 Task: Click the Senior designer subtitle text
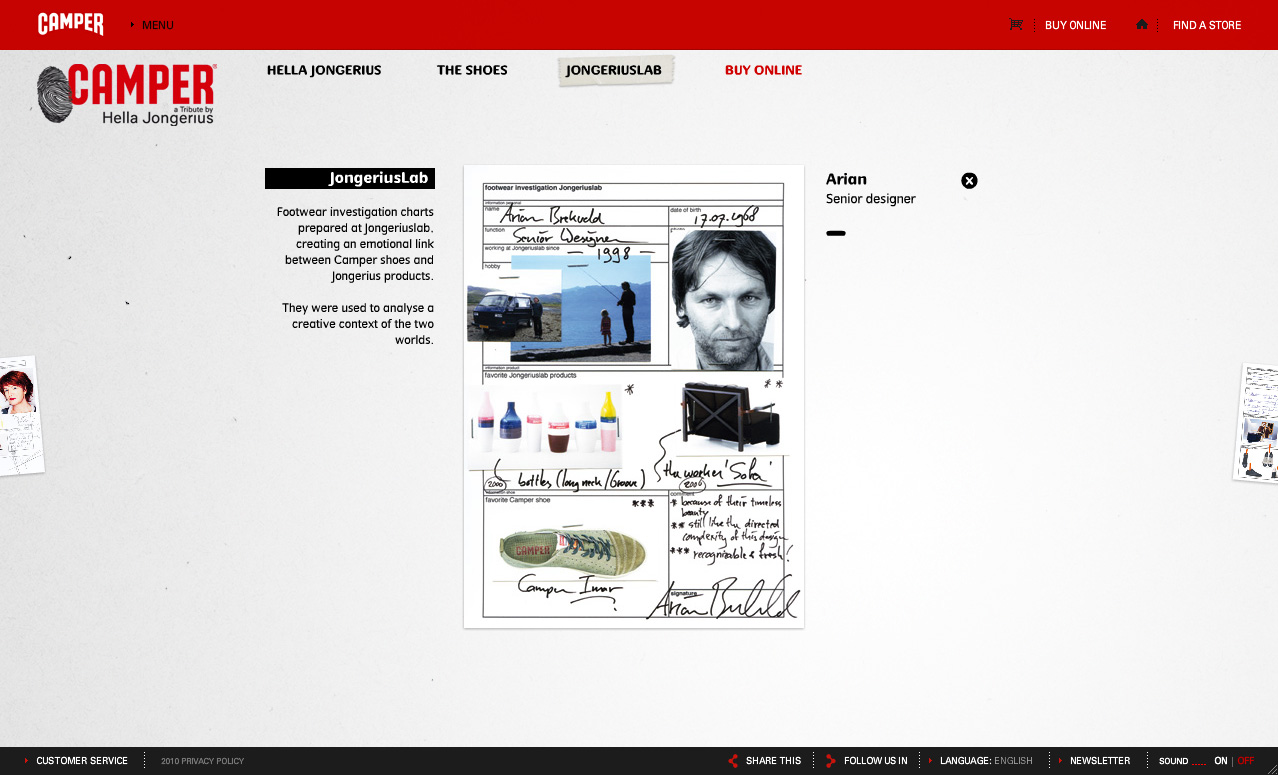870,199
